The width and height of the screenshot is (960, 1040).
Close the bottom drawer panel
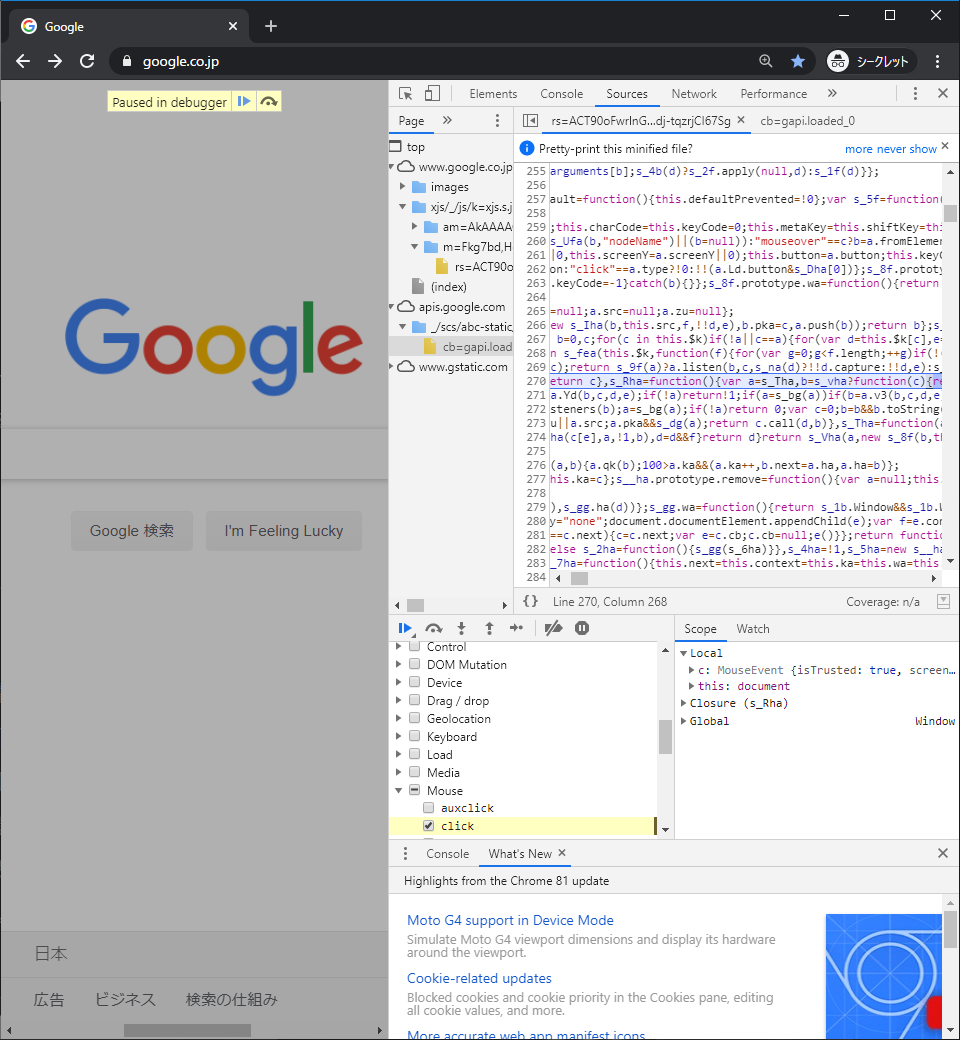pyautogui.click(x=943, y=853)
